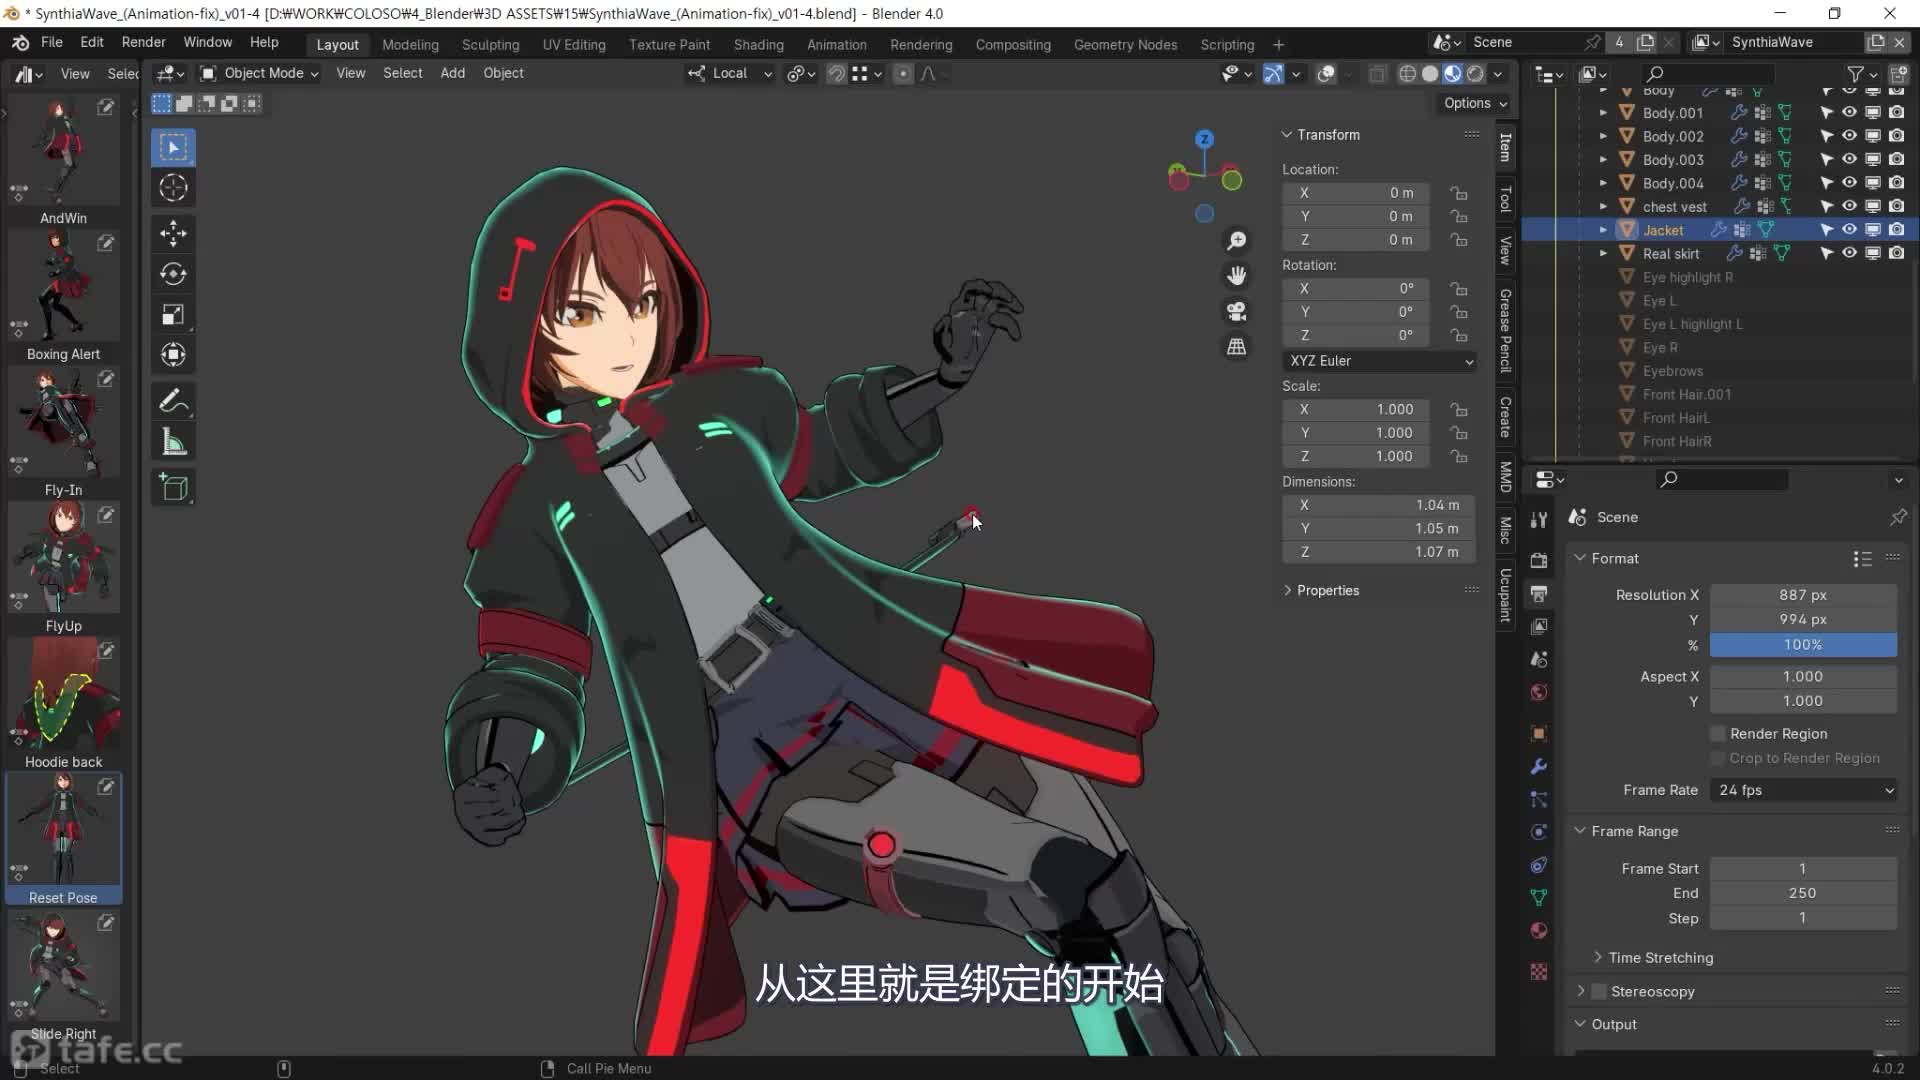Select the Scale tool
The height and width of the screenshot is (1080, 1920).
coord(173,314)
